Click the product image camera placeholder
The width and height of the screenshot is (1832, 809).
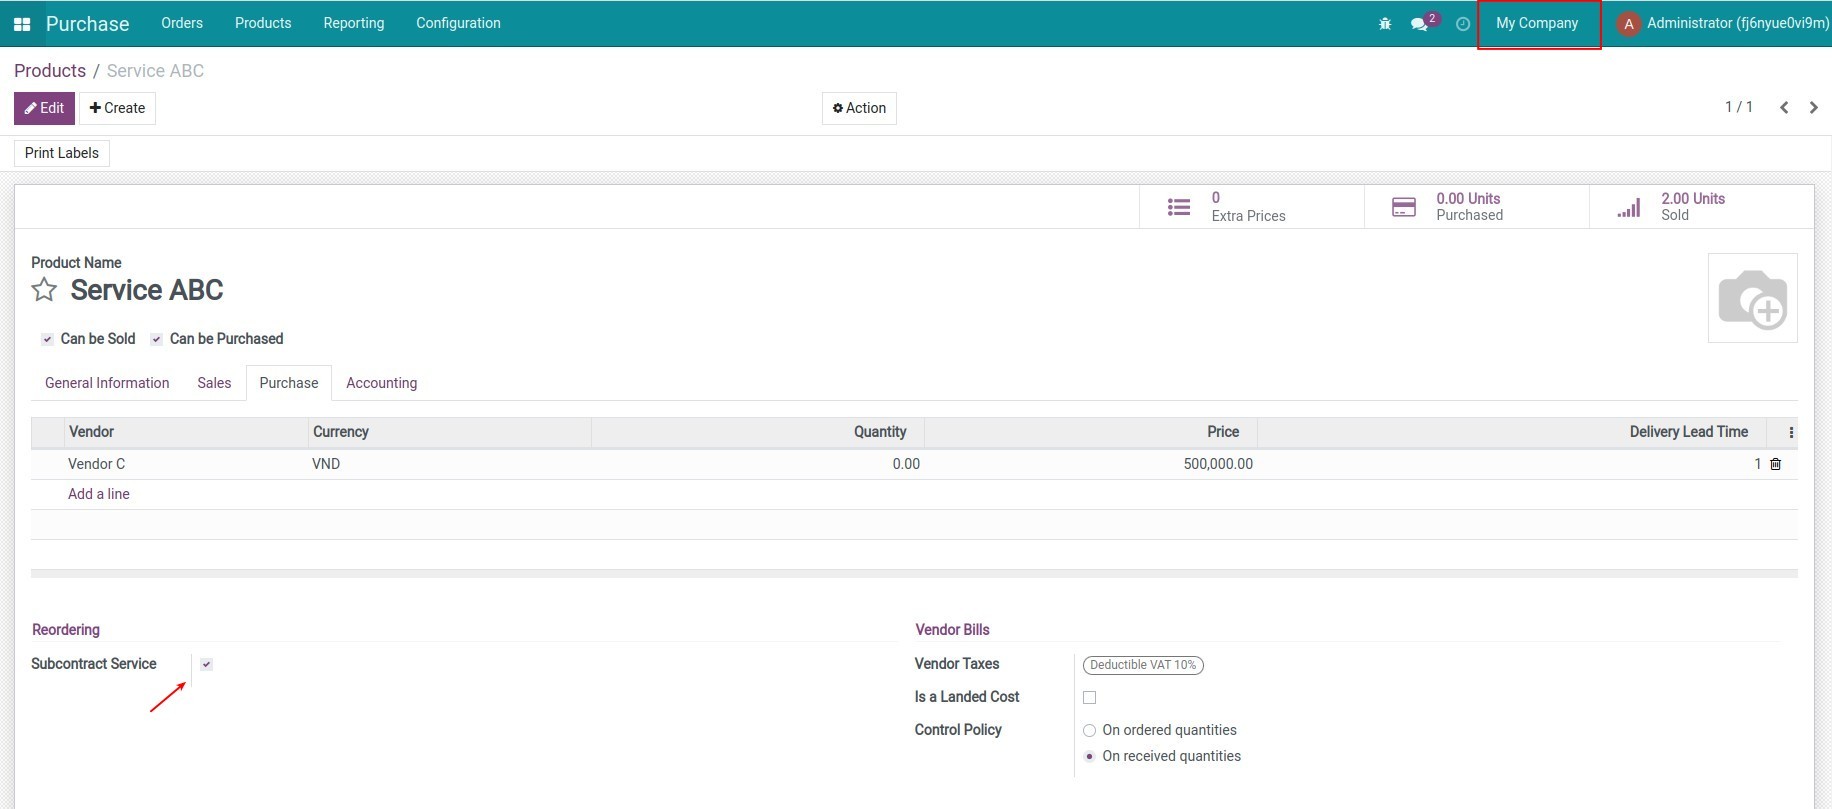click(1752, 298)
